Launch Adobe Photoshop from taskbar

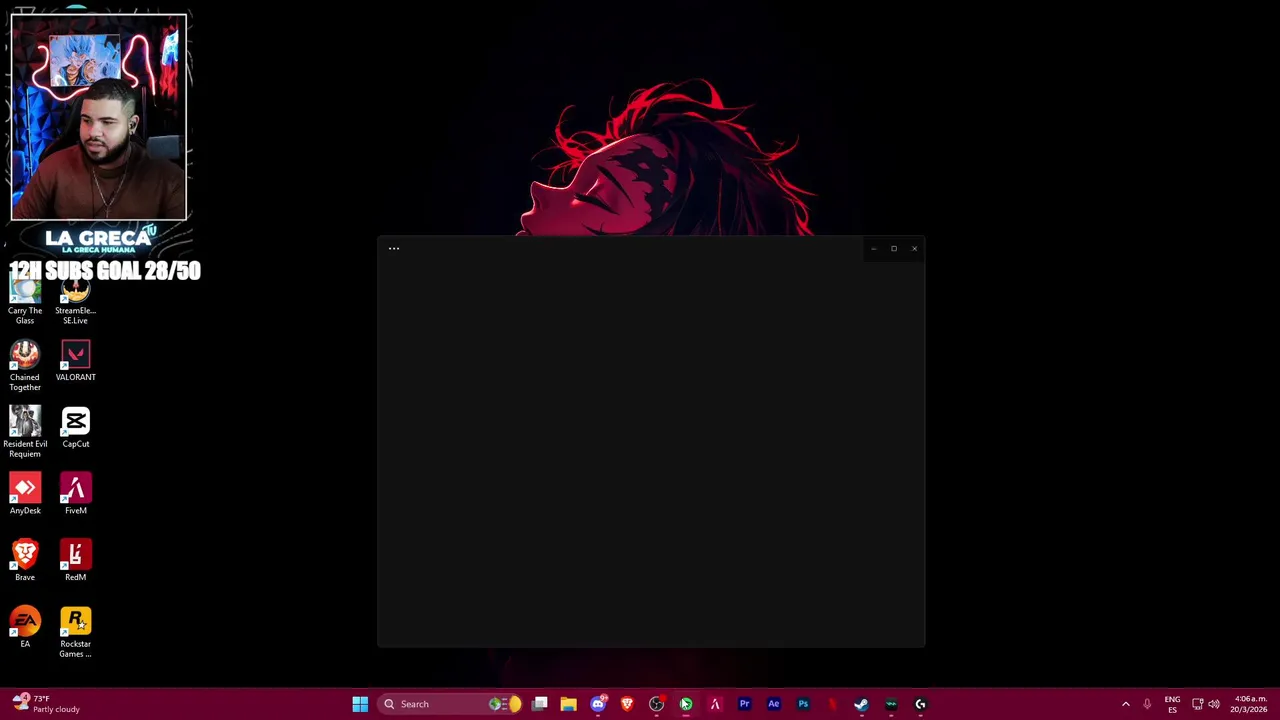click(803, 704)
